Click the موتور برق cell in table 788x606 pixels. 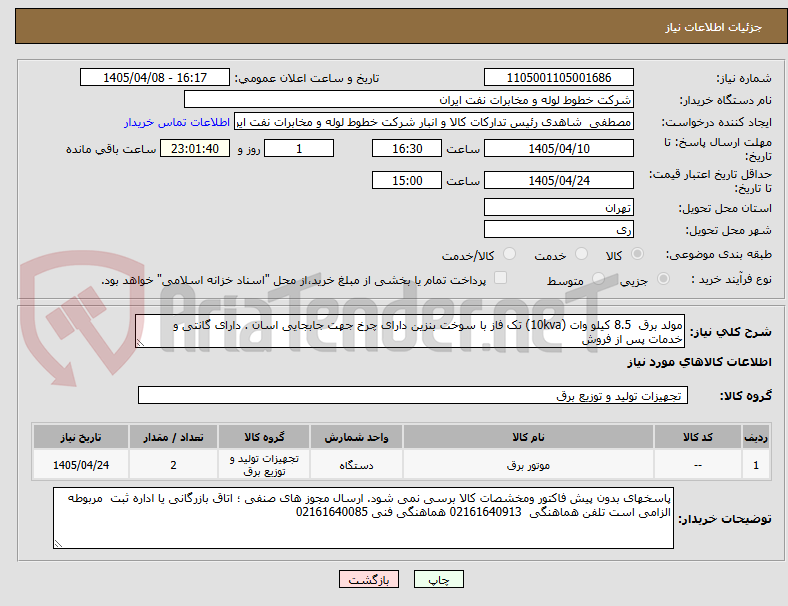pos(528,465)
